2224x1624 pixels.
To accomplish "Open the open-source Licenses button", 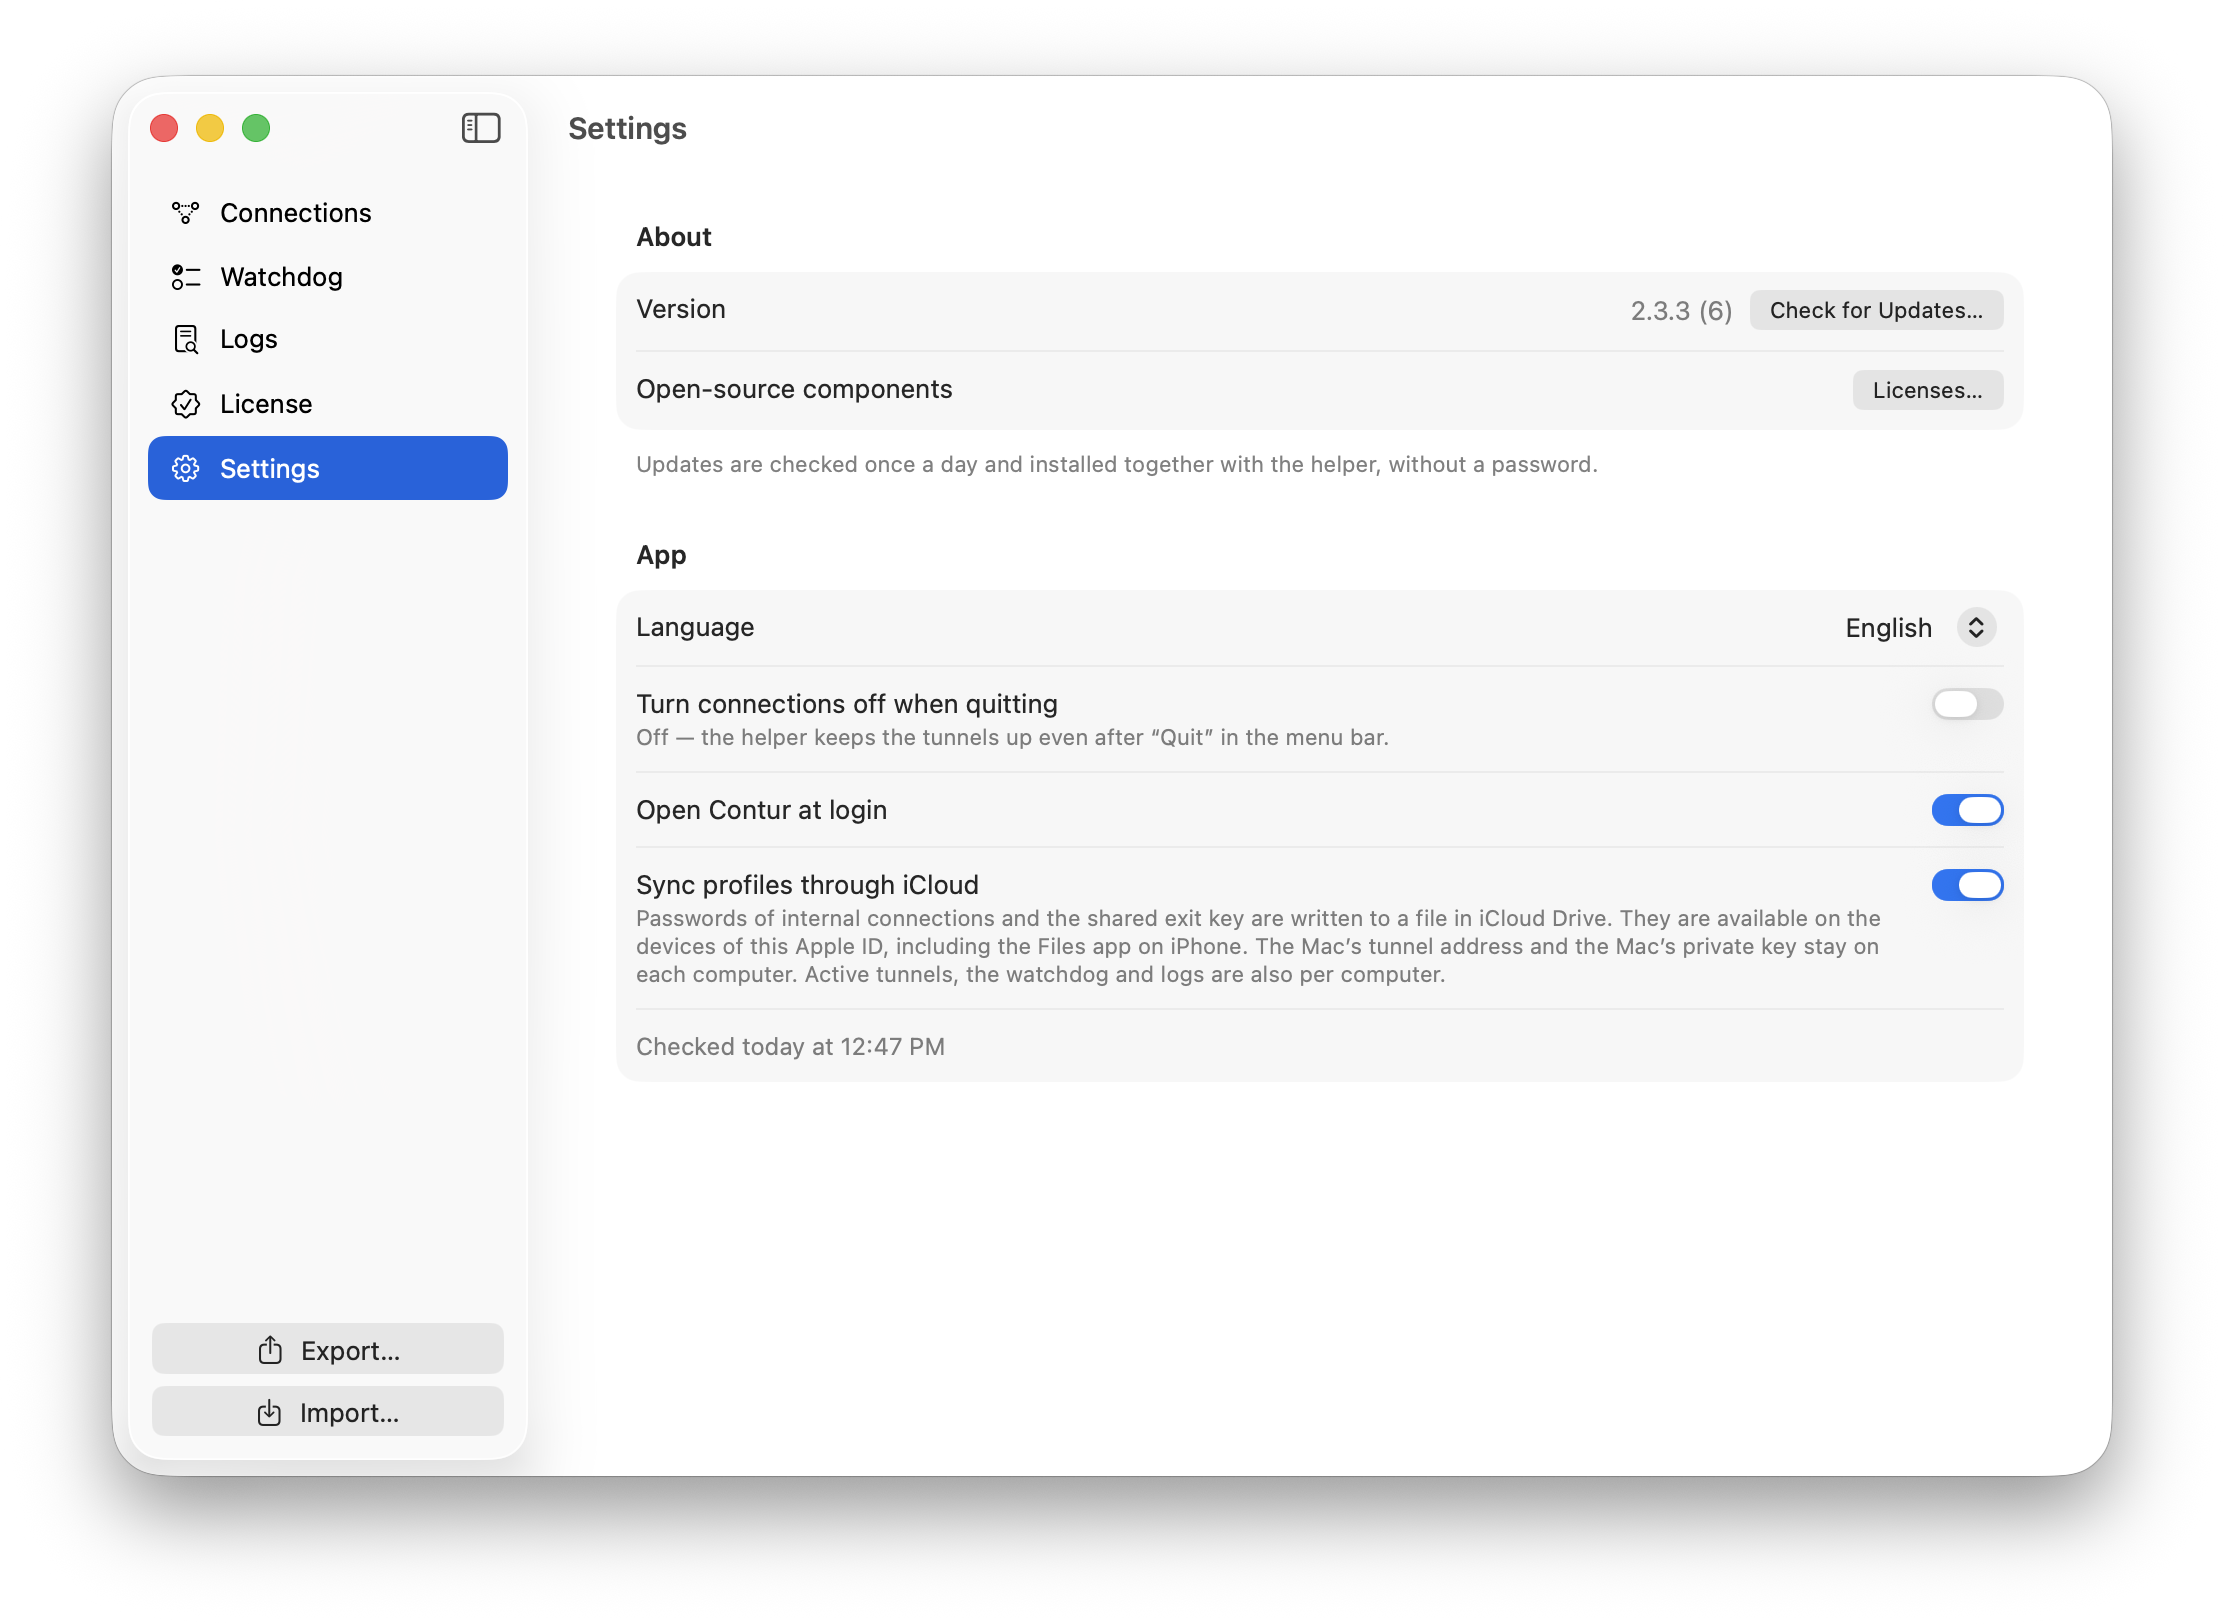I will pyautogui.click(x=1927, y=390).
